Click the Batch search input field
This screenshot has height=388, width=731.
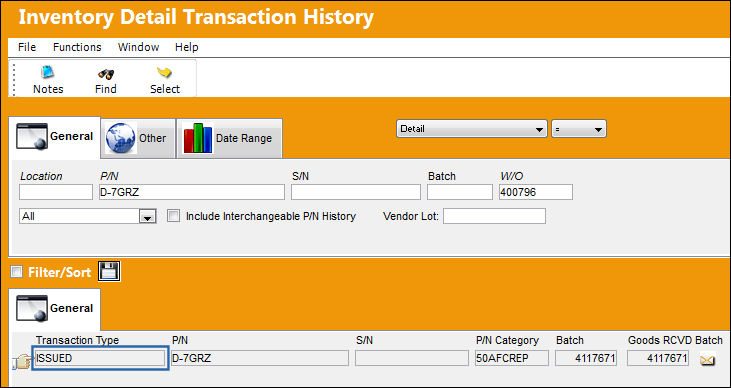(x=460, y=192)
